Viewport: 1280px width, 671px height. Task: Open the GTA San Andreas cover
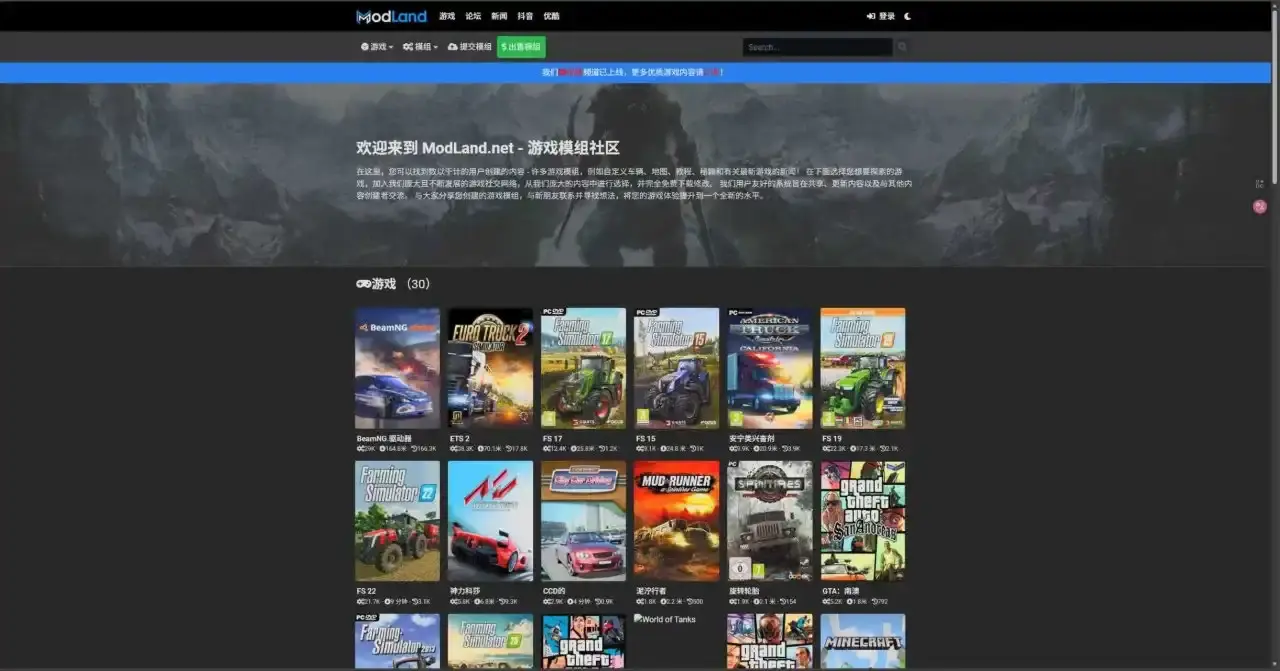point(862,521)
